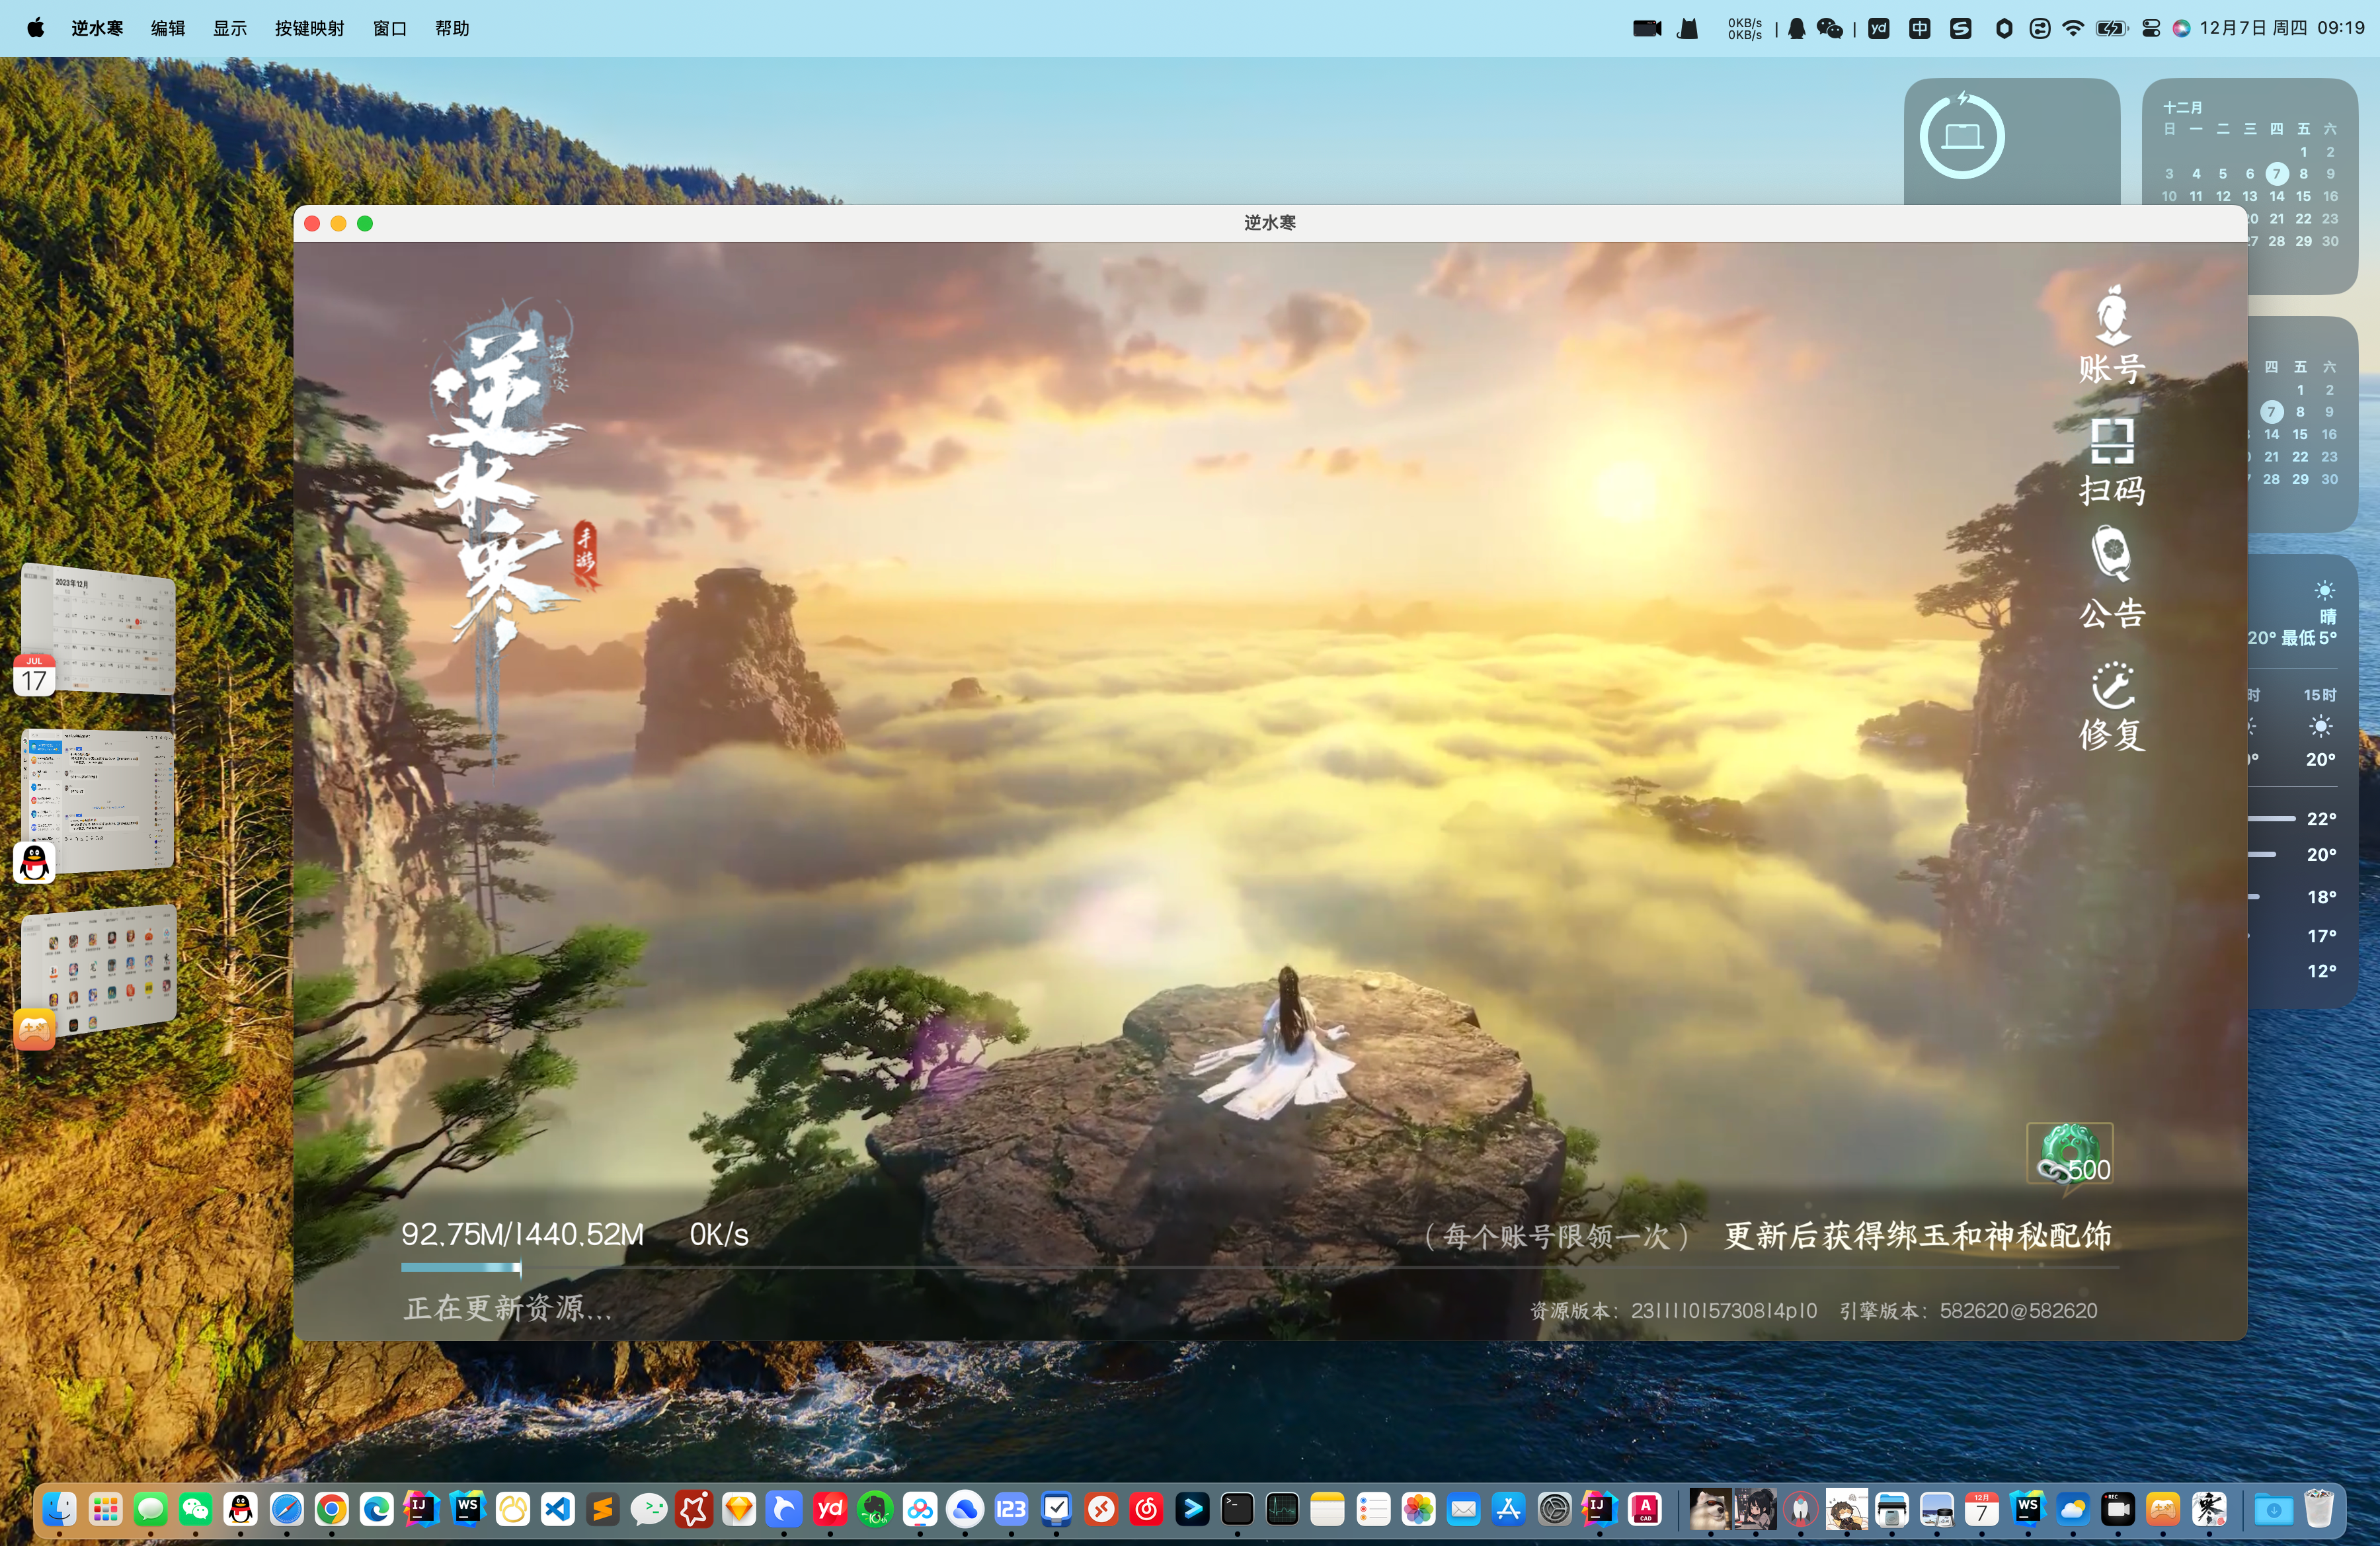Open Microsoft Edge from the Dock
2380x1546 pixels.
point(376,1508)
